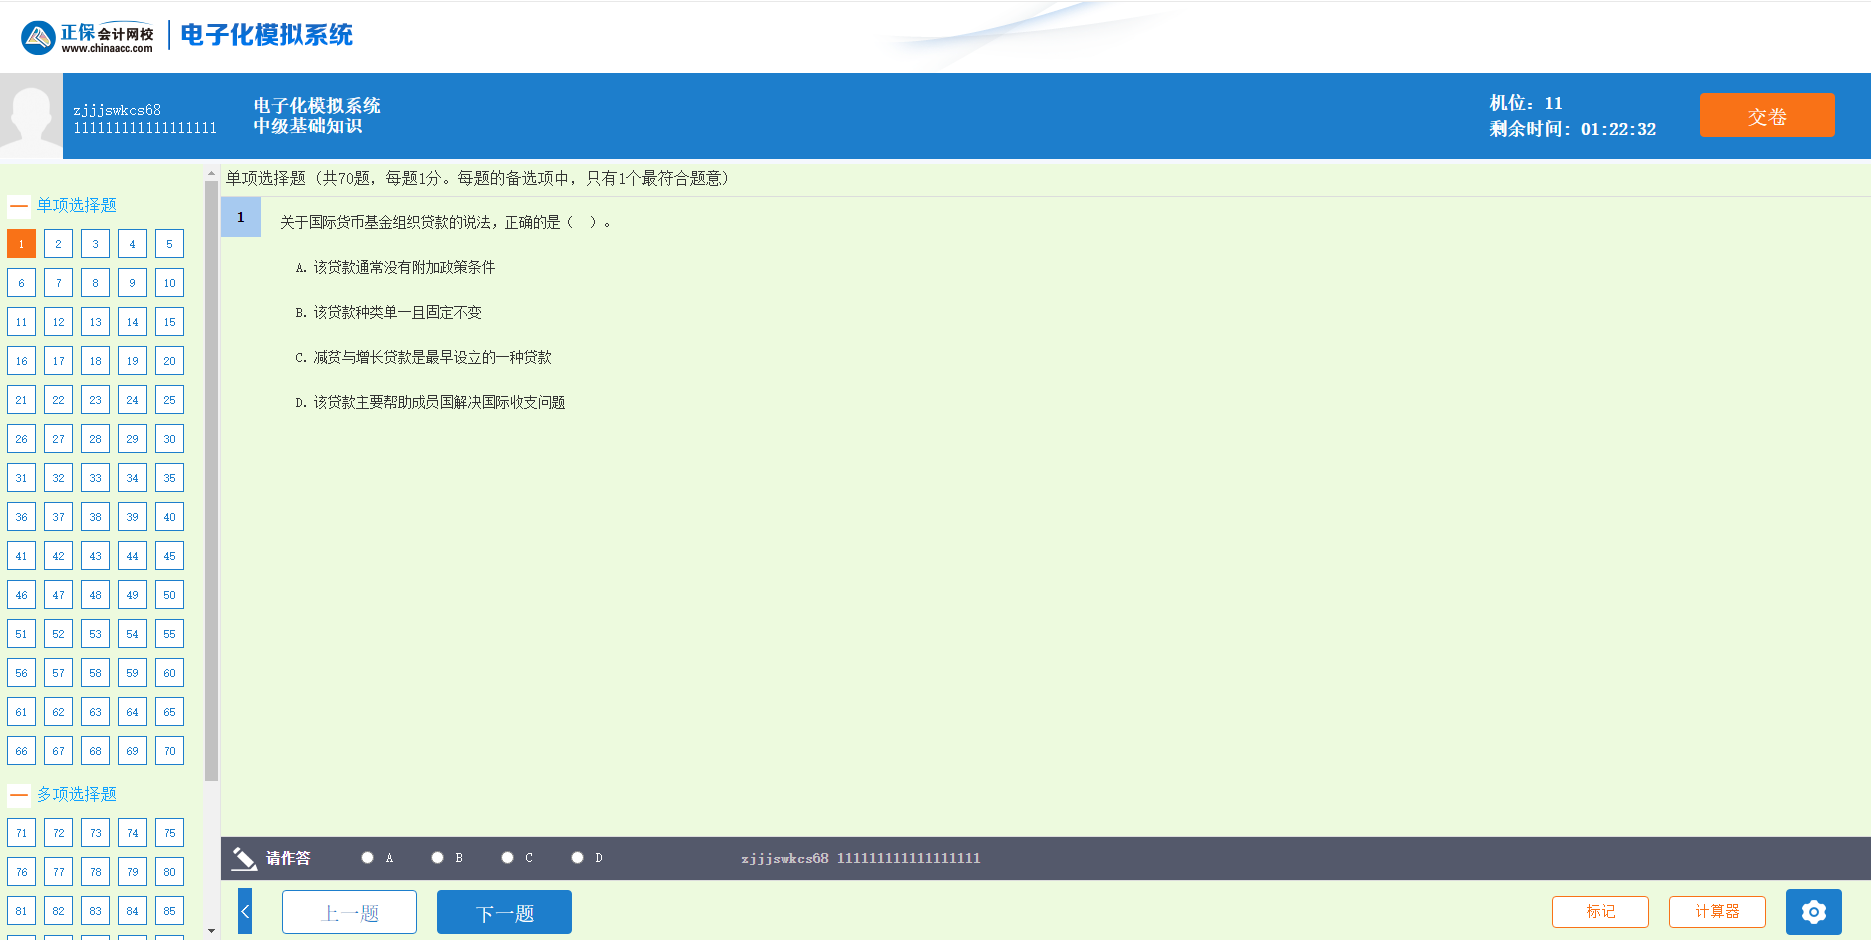Screen dimensions: 1871x940
Task: Click the '中级基础知识' exam title
Action: [308, 126]
